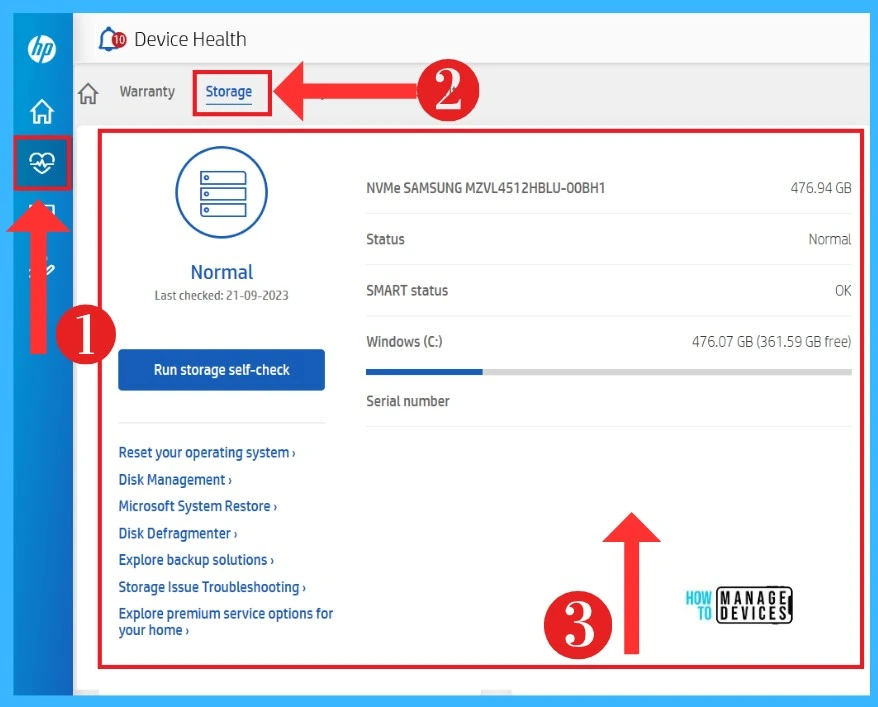Click the Windows (C:) label
878x707 pixels.
pyautogui.click(x=404, y=341)
